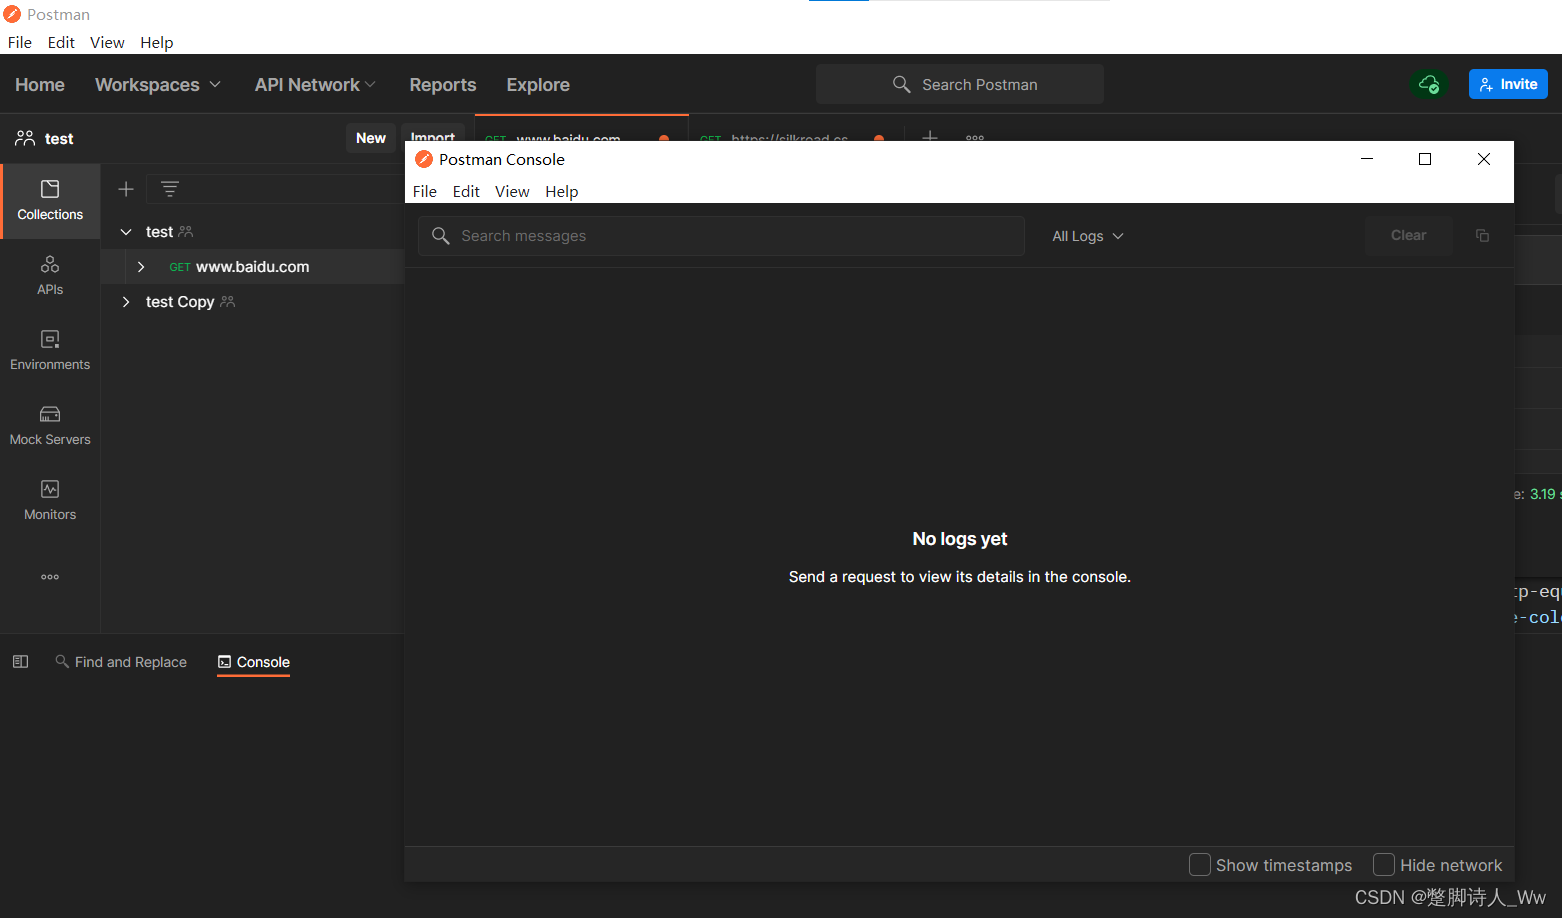The width and height of the screenshot is (1562, 918).
Task: Click the shared icon beside test Copy
Action: pos(228,302)
